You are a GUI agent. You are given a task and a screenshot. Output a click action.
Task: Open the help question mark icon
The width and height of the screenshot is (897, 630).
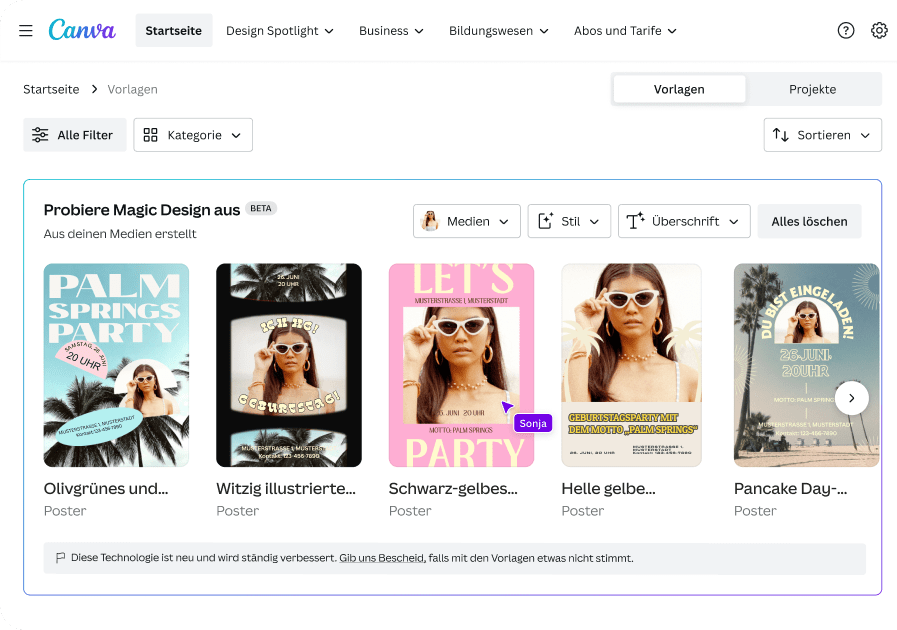(x=845, y=30)
